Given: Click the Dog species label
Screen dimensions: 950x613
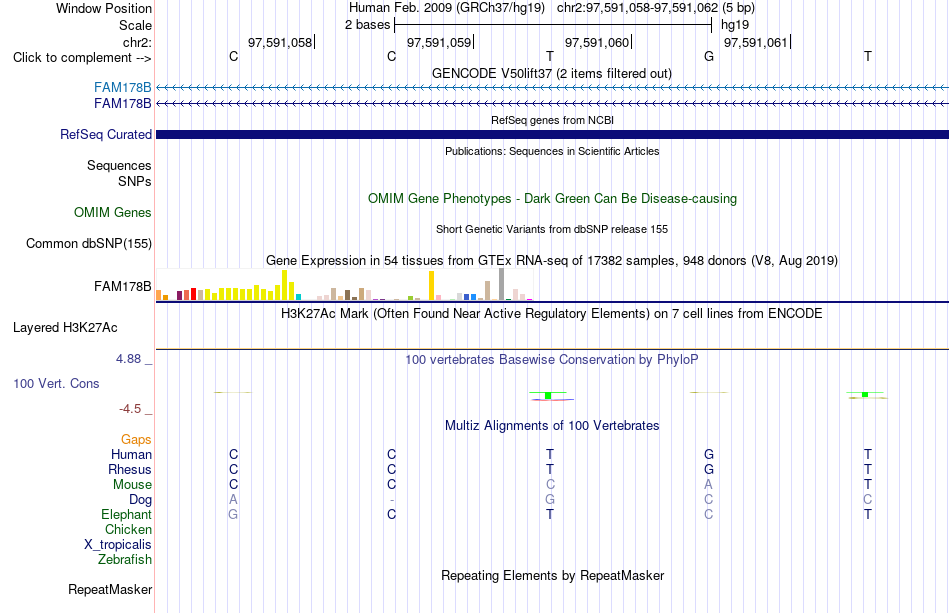Looking at the screenshot, I should tap(140, 500).
